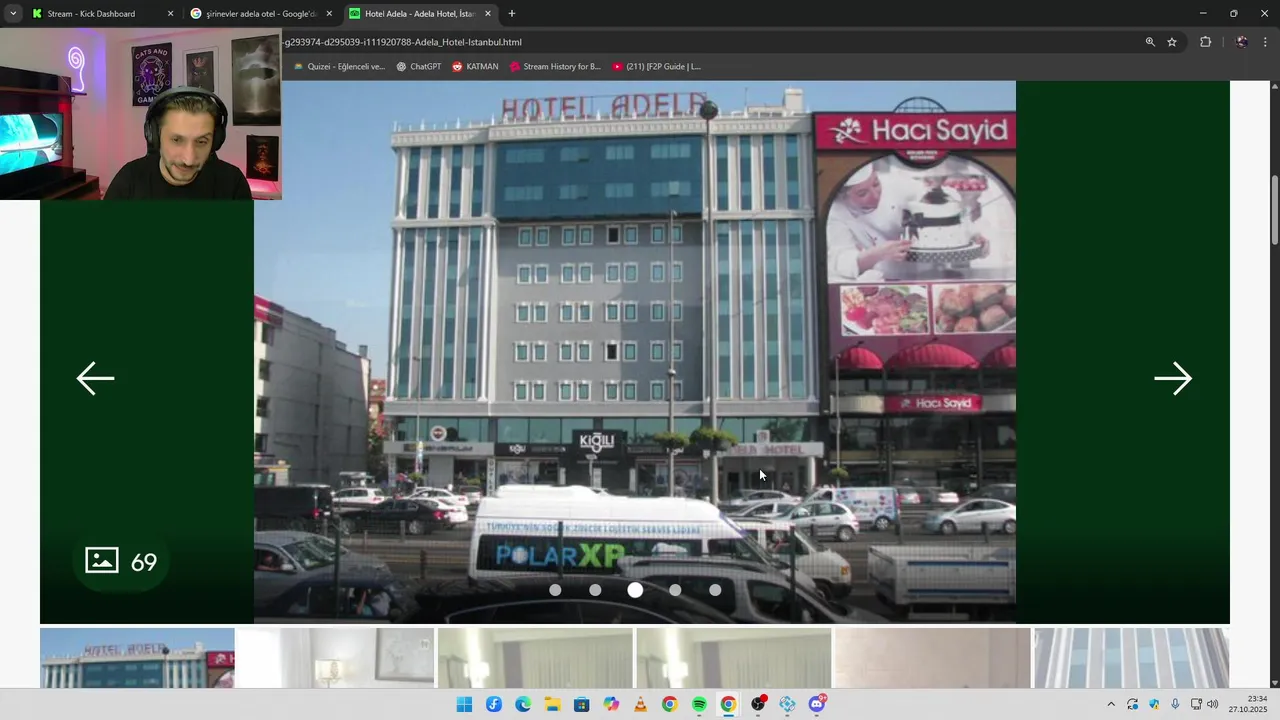The width and height of the screenshot is (1280, 720).
Task: Open the last thumbnail showing building columns
Action: tap(1131, 658)
